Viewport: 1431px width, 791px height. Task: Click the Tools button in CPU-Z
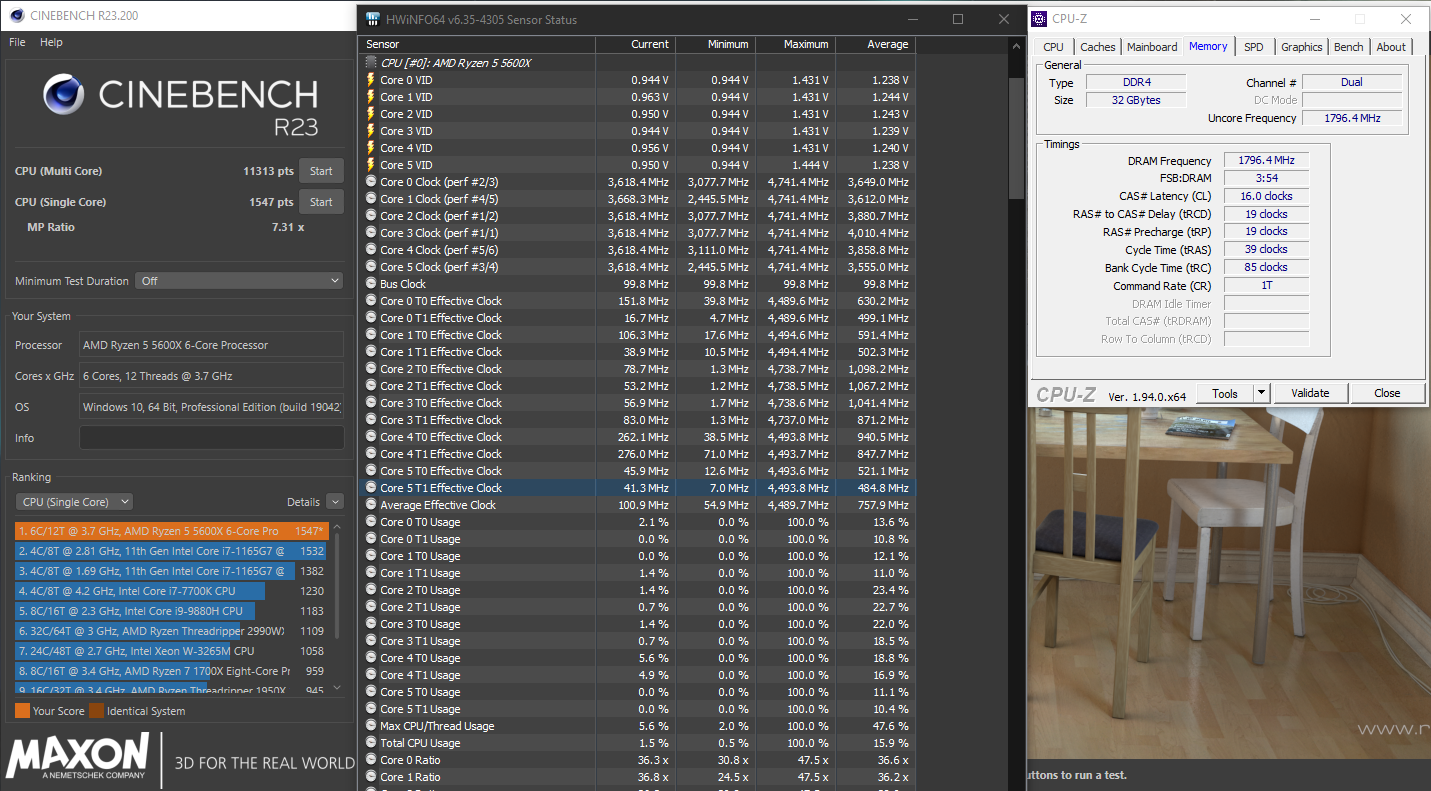pyautogui.click(x=1225, y=393)
